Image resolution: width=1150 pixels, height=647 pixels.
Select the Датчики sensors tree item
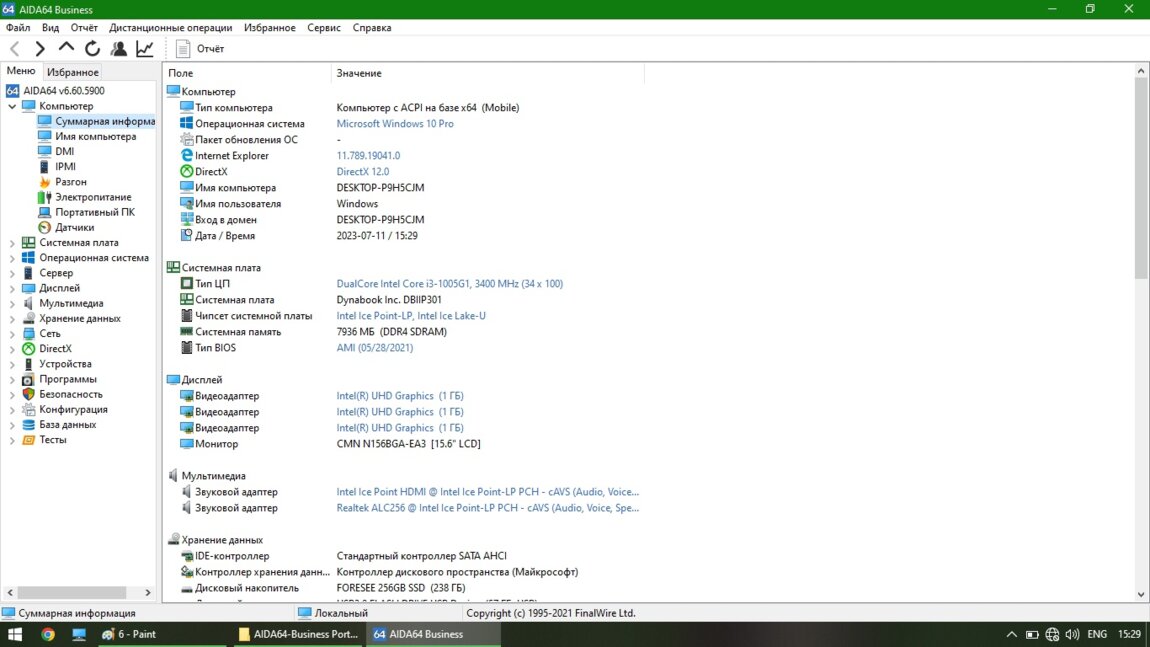(x=74, y=227)
